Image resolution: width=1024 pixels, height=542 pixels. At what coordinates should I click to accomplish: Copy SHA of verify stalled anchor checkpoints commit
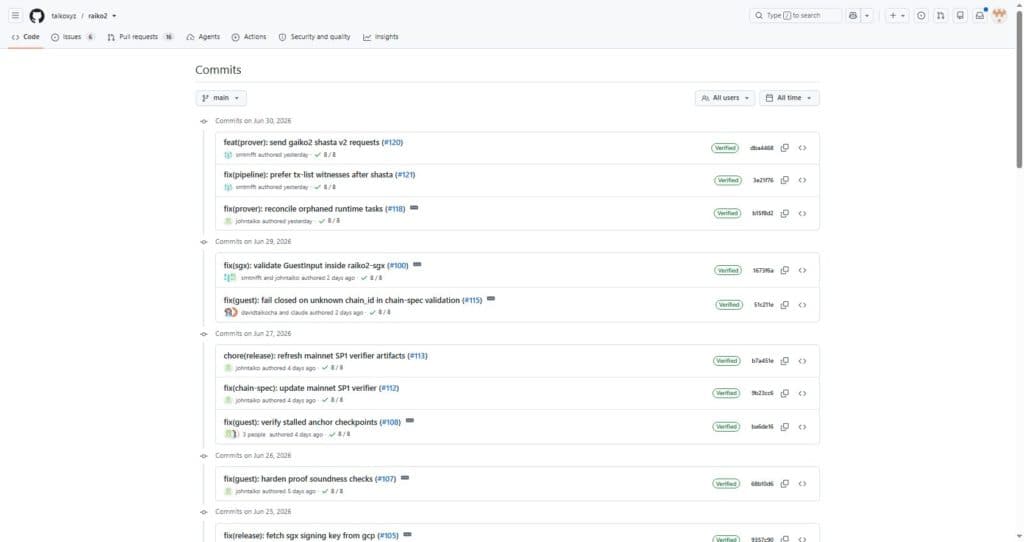[784, 427]
